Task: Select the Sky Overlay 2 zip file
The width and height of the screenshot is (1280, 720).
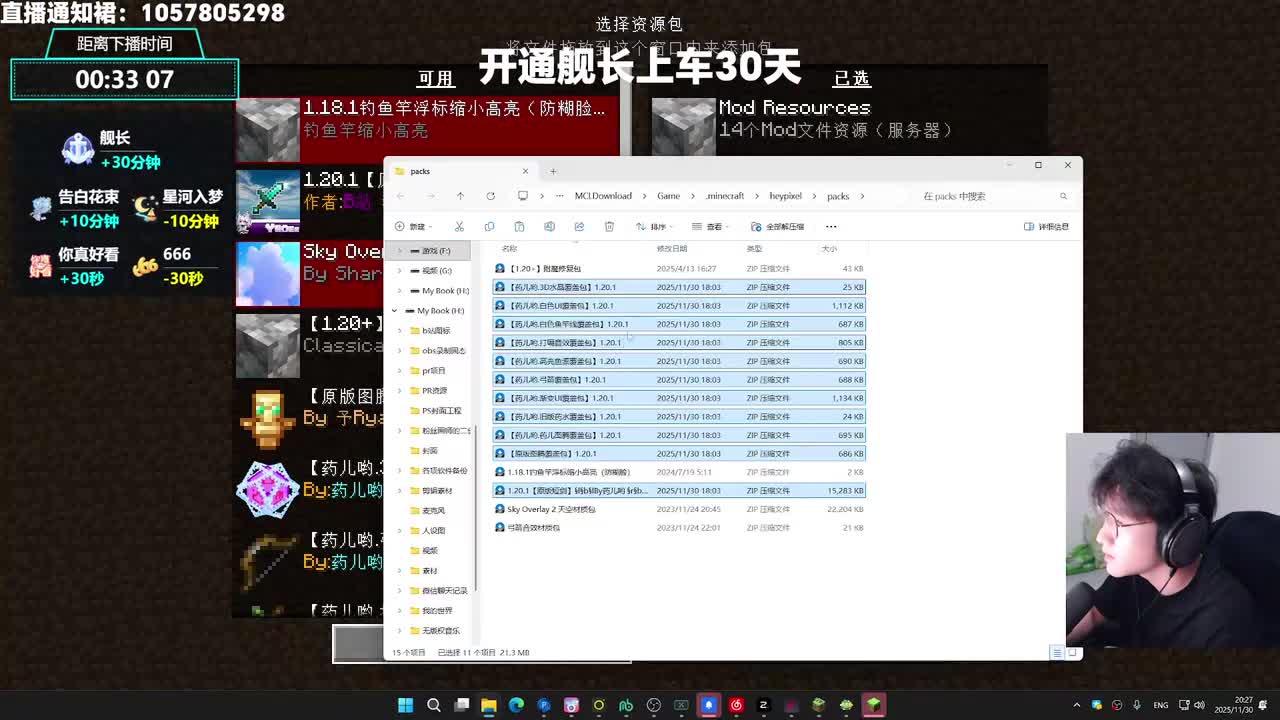Action: pos(679,509)
